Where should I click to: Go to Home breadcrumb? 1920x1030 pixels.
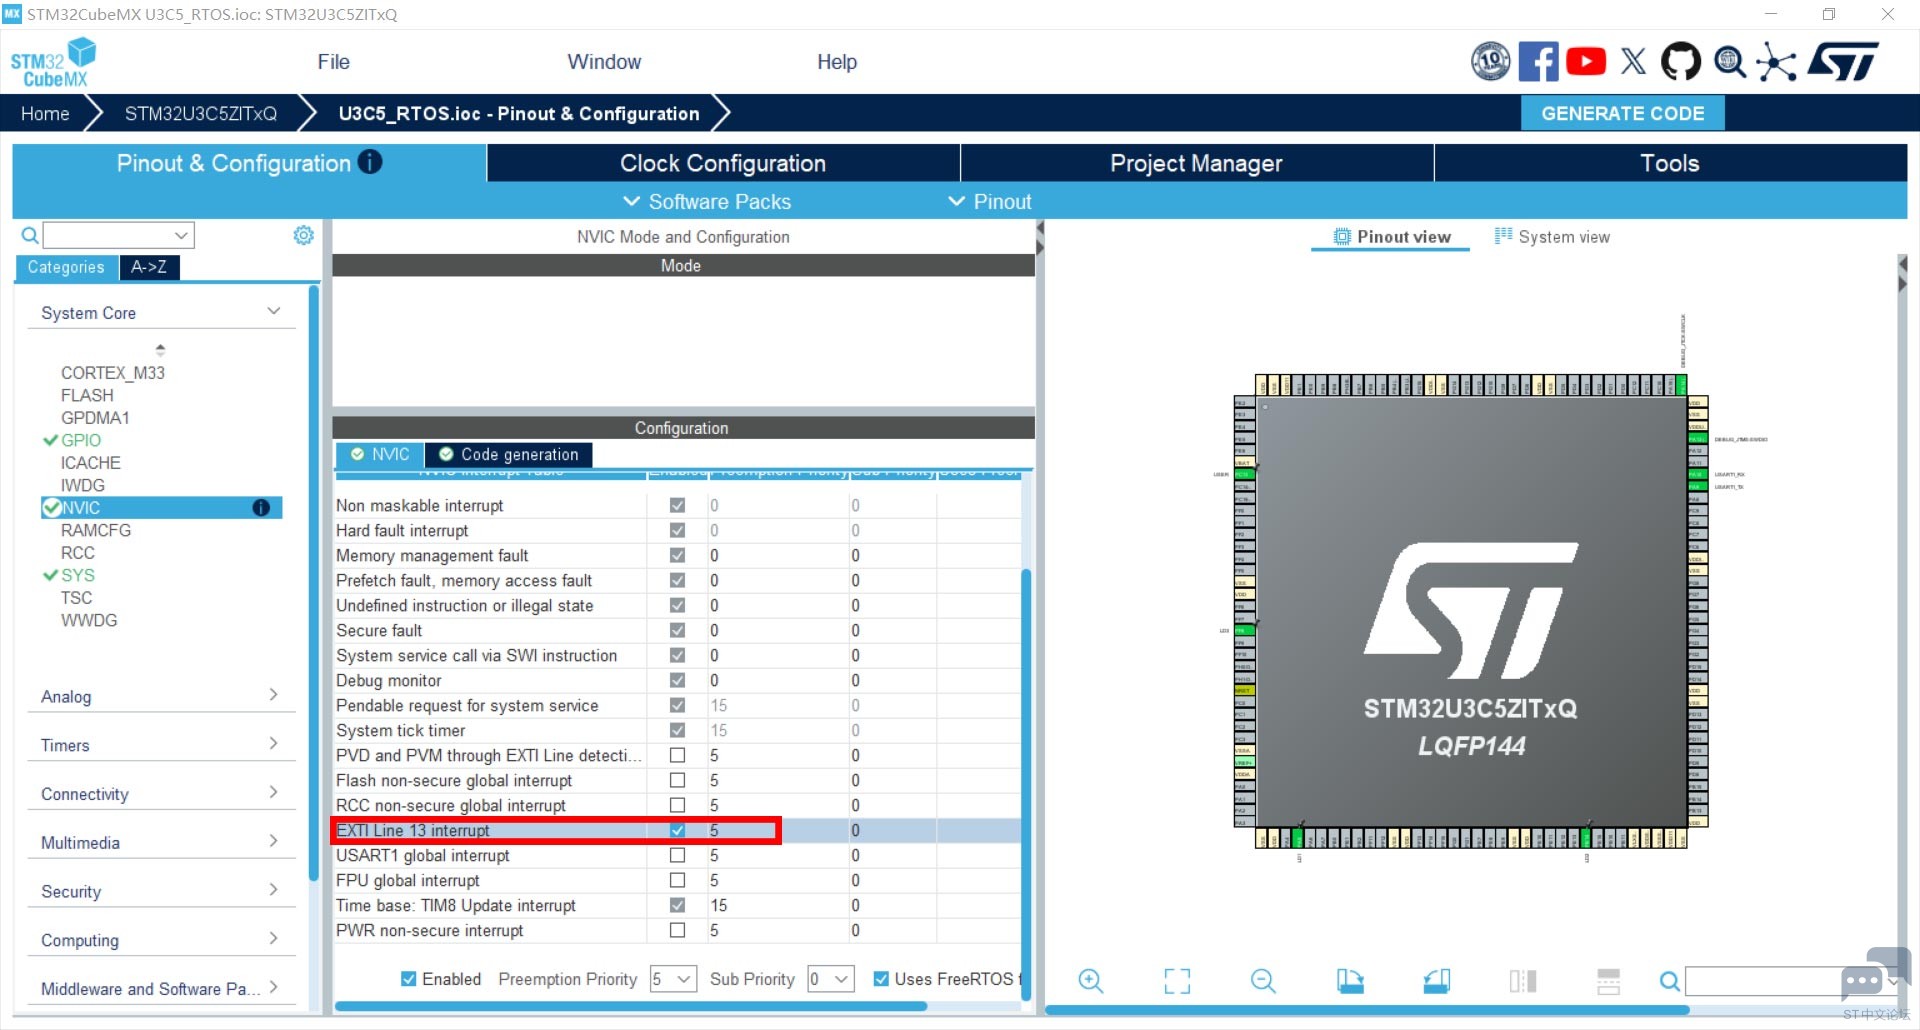(x=45, y=113)
